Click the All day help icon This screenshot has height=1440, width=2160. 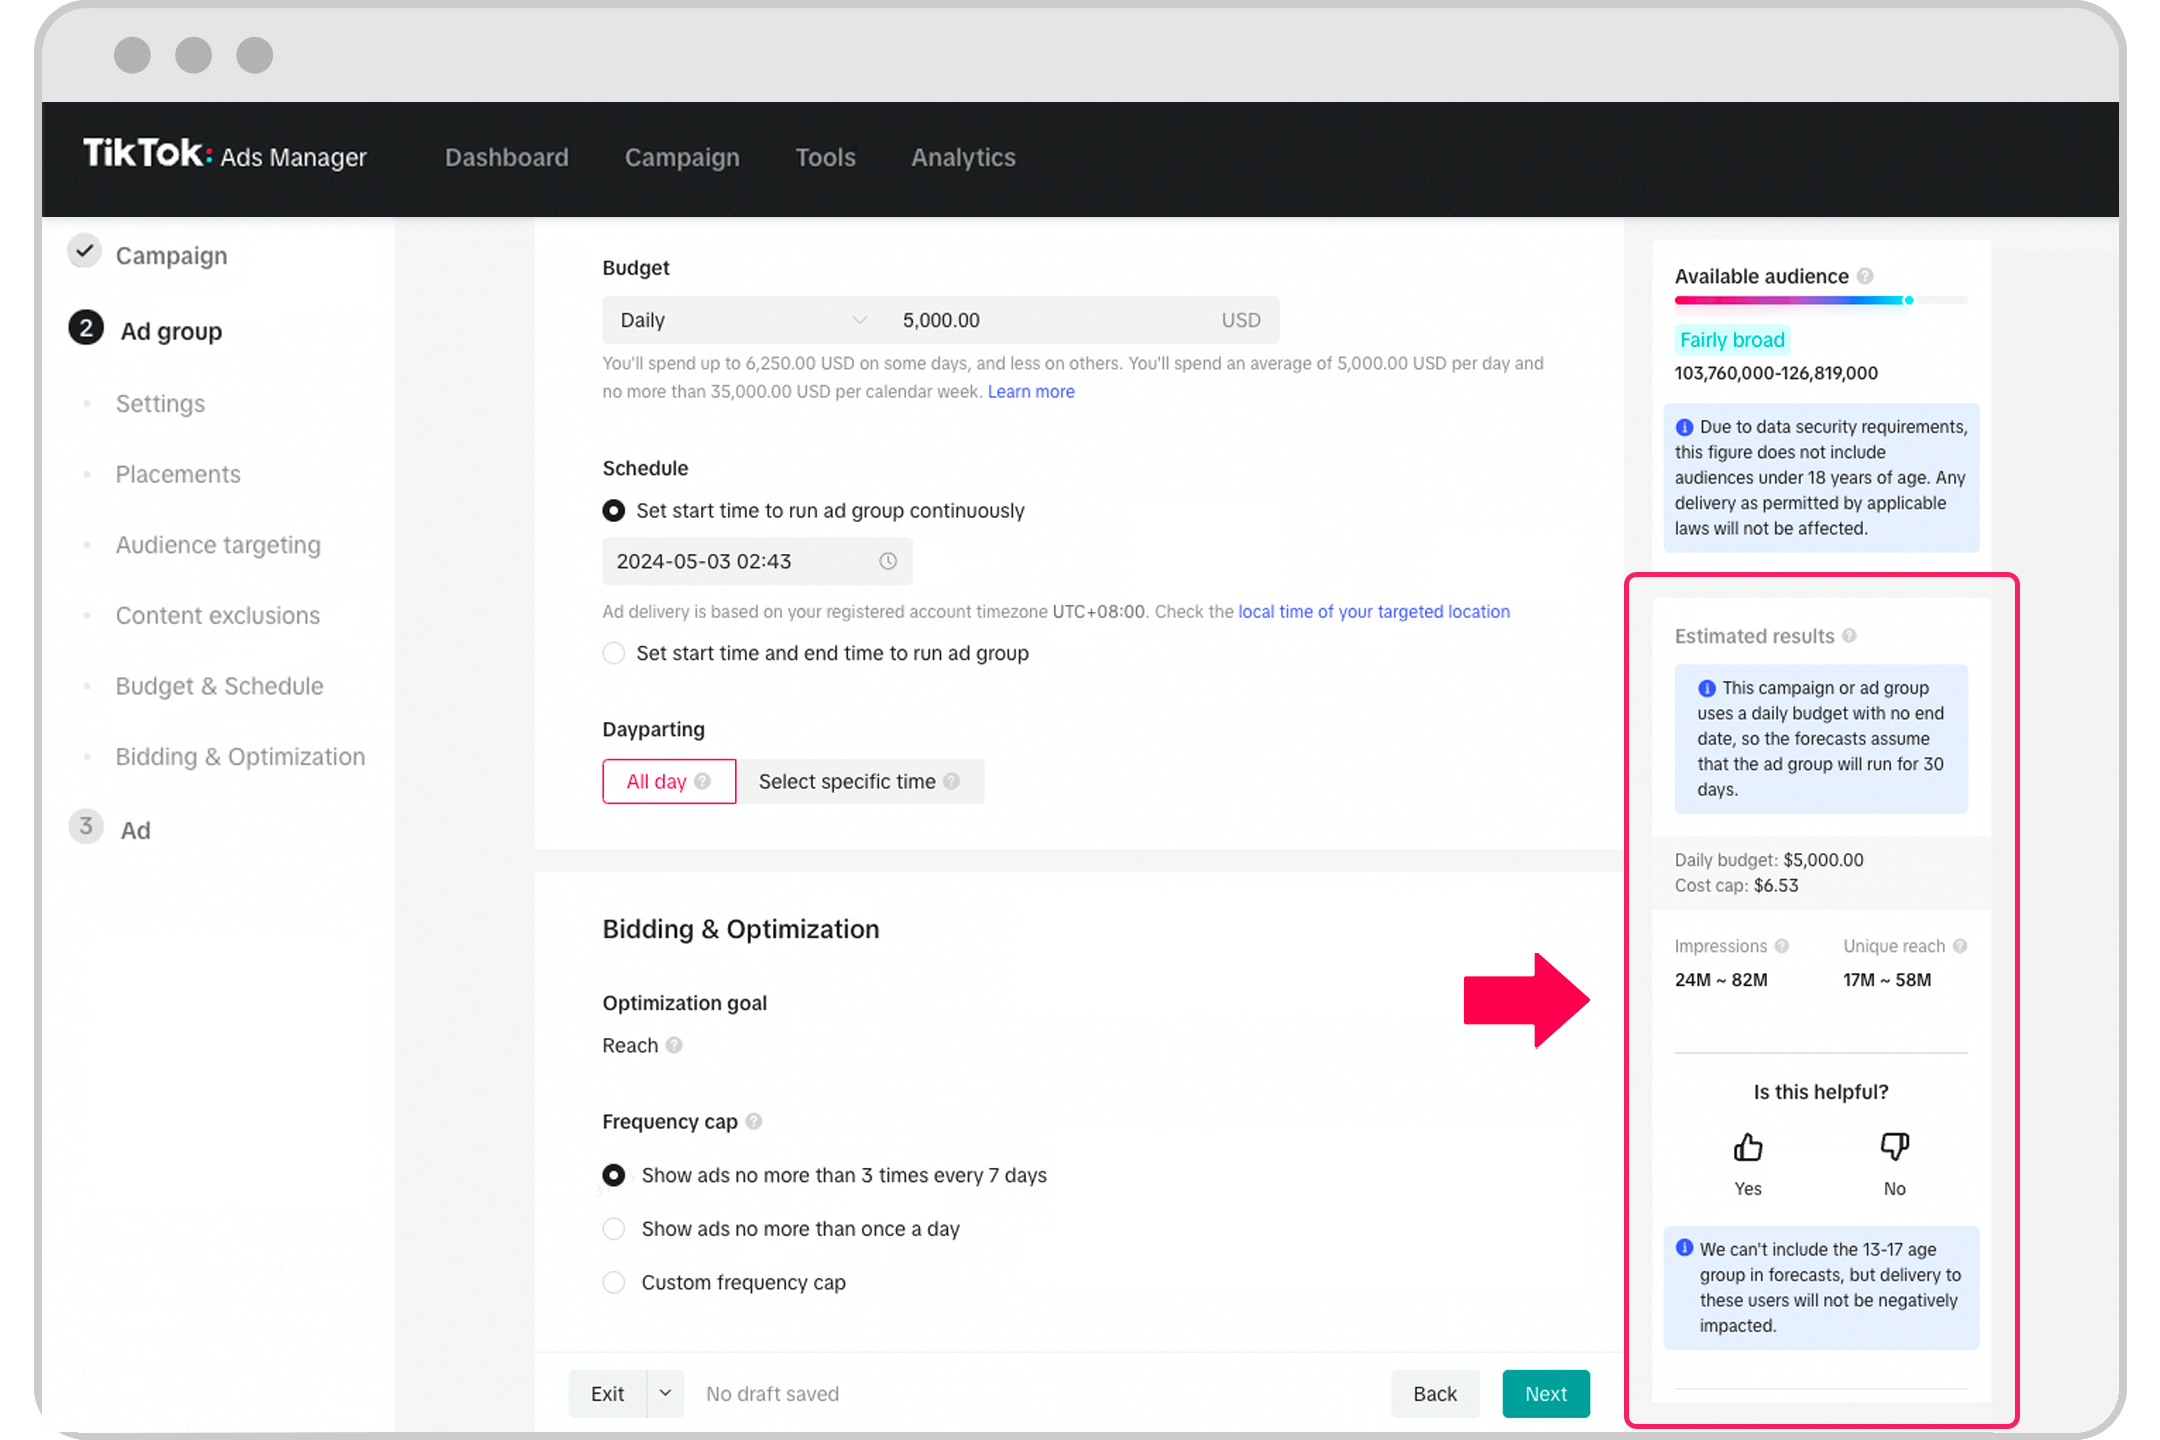[703, 781]
